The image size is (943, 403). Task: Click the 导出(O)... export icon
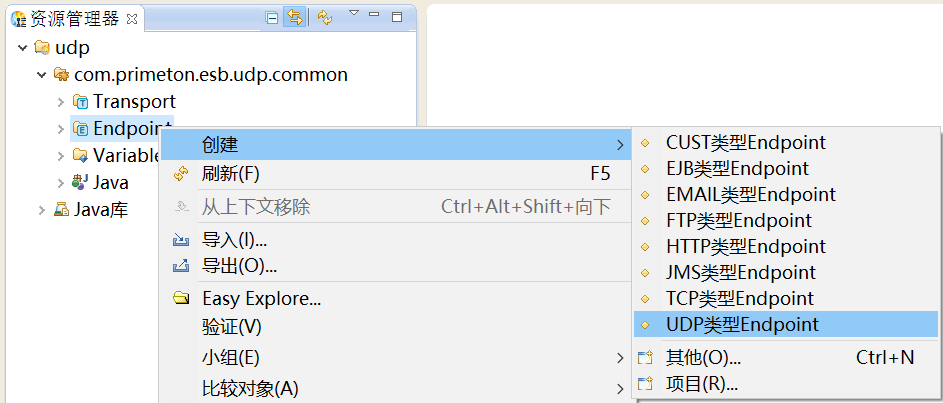point(181,266)
